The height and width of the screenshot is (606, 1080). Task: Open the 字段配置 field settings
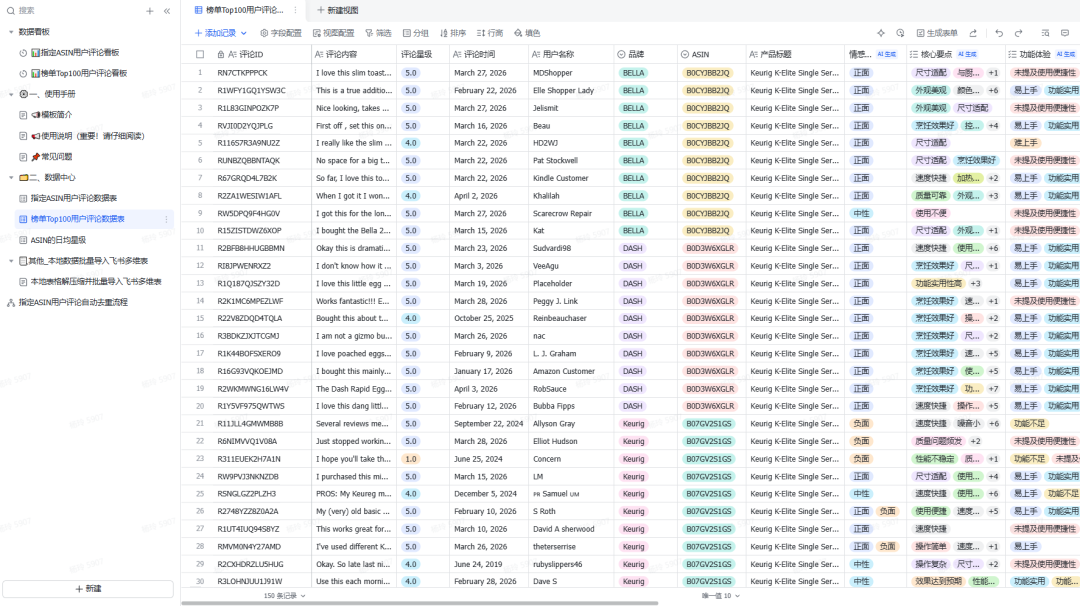(x=280, y=33)
